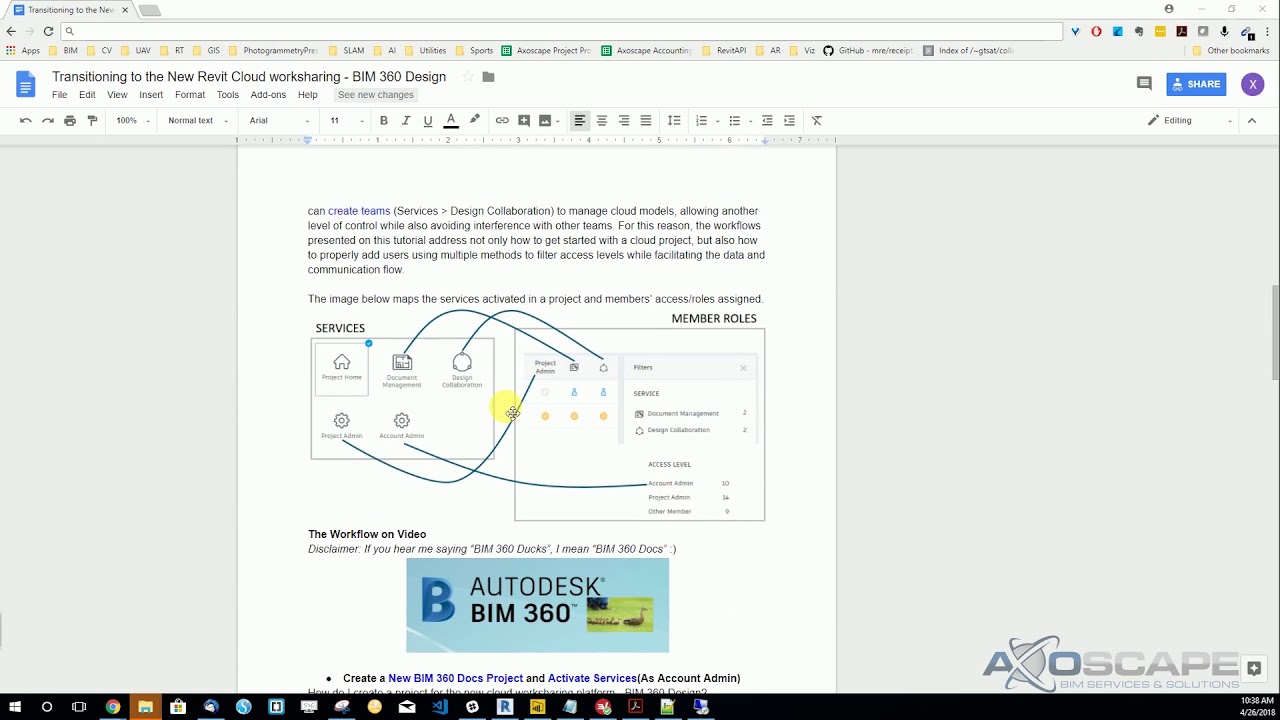Star this document

point(467,77)
